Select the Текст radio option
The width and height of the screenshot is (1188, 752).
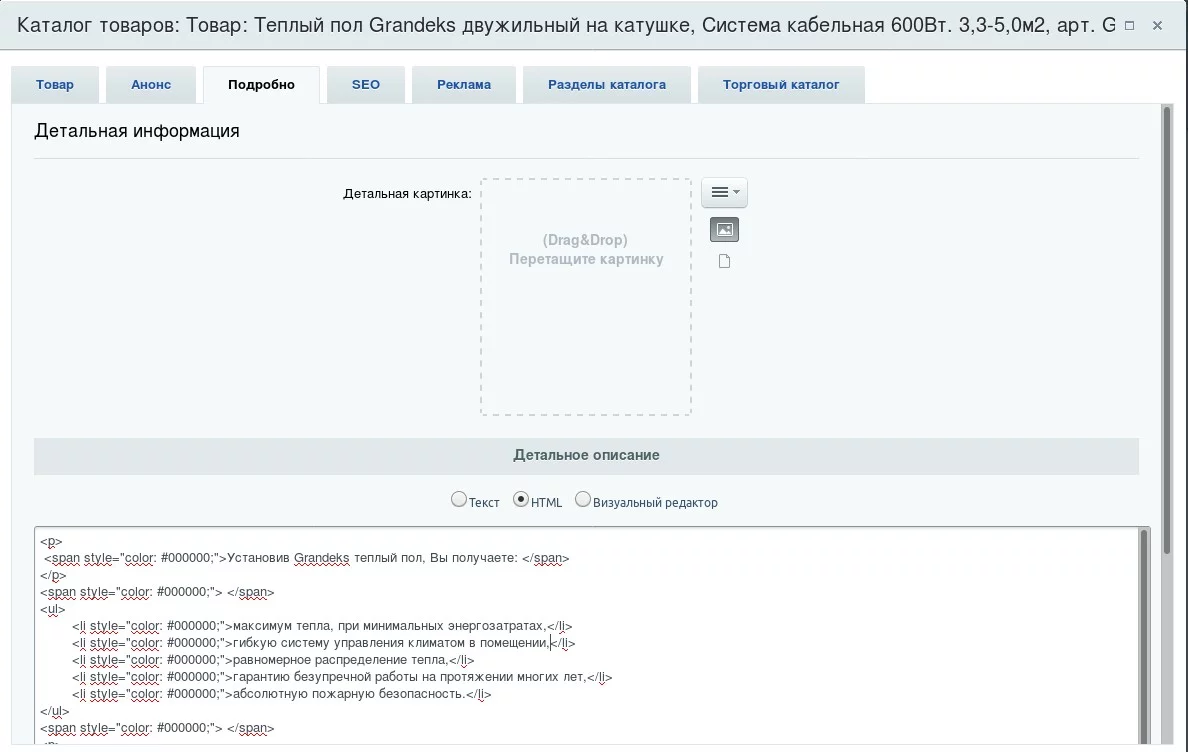(459, 499)
